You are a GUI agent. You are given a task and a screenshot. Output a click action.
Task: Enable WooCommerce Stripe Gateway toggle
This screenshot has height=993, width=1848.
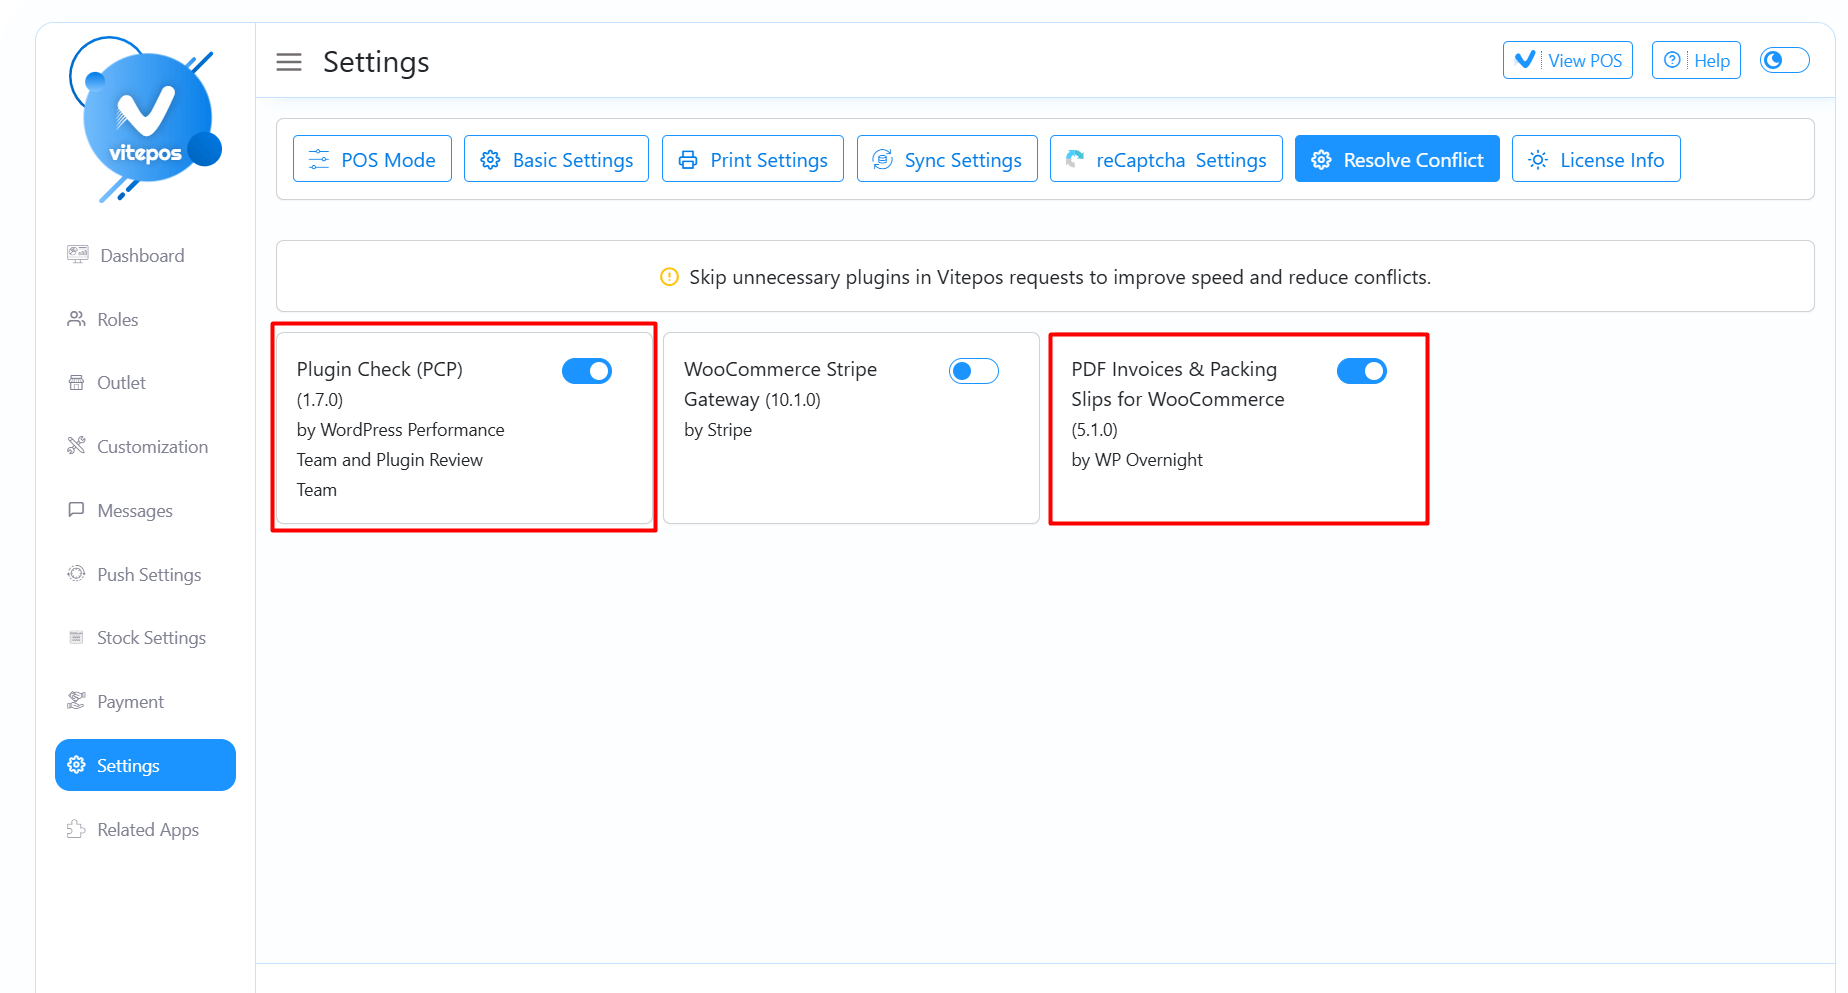[974, 371]
